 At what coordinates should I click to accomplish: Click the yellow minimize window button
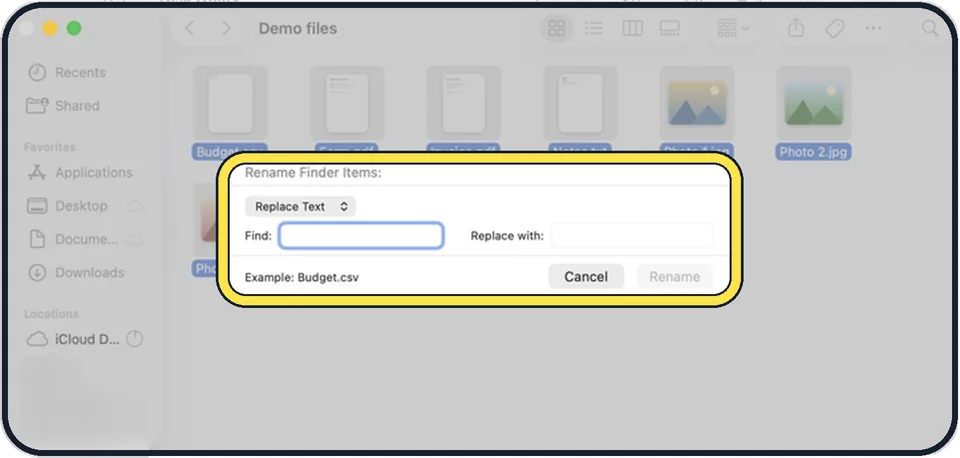(50, 28)
